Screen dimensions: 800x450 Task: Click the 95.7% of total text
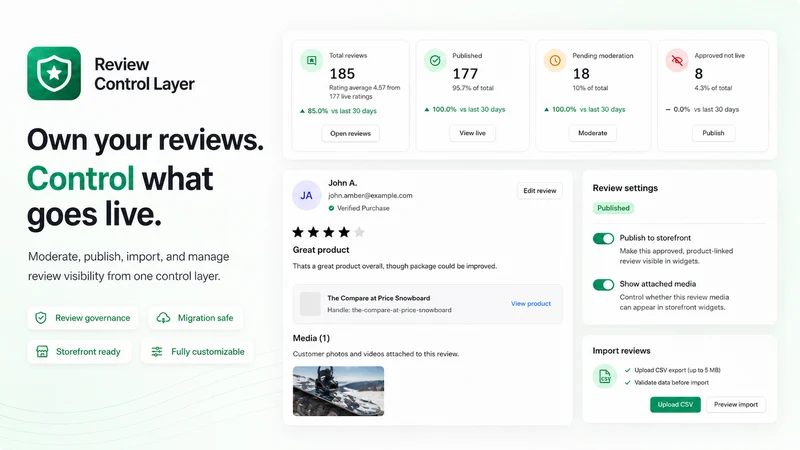point(473,88)
